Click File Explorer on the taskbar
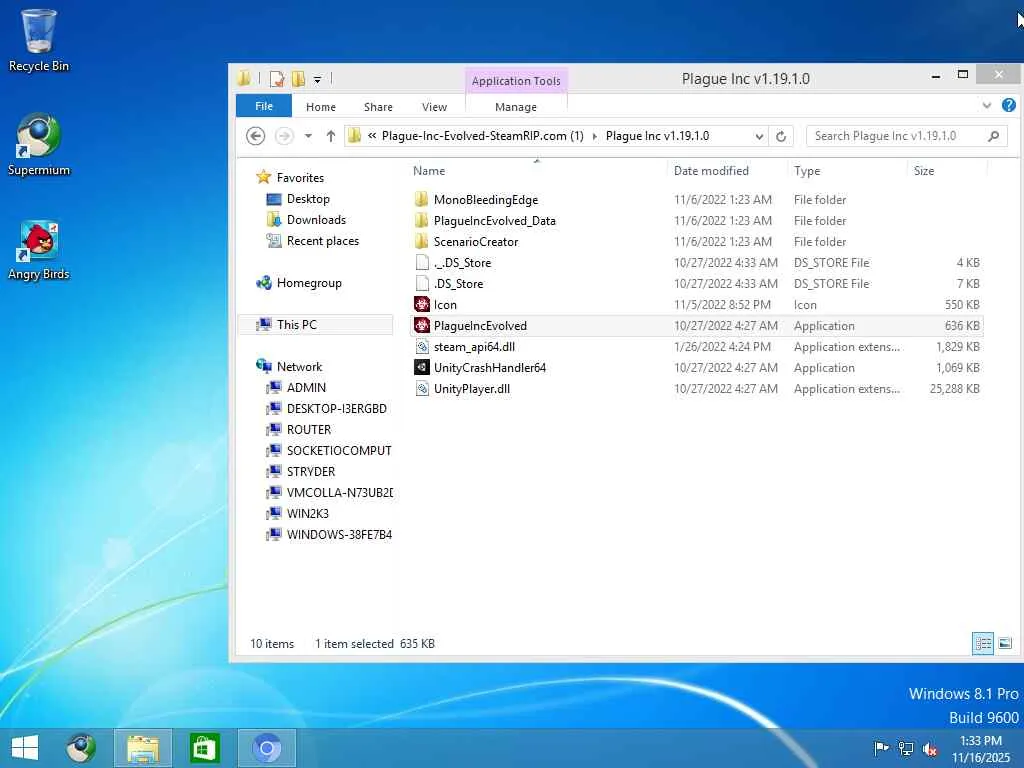1024x768 pixels. 143,748
